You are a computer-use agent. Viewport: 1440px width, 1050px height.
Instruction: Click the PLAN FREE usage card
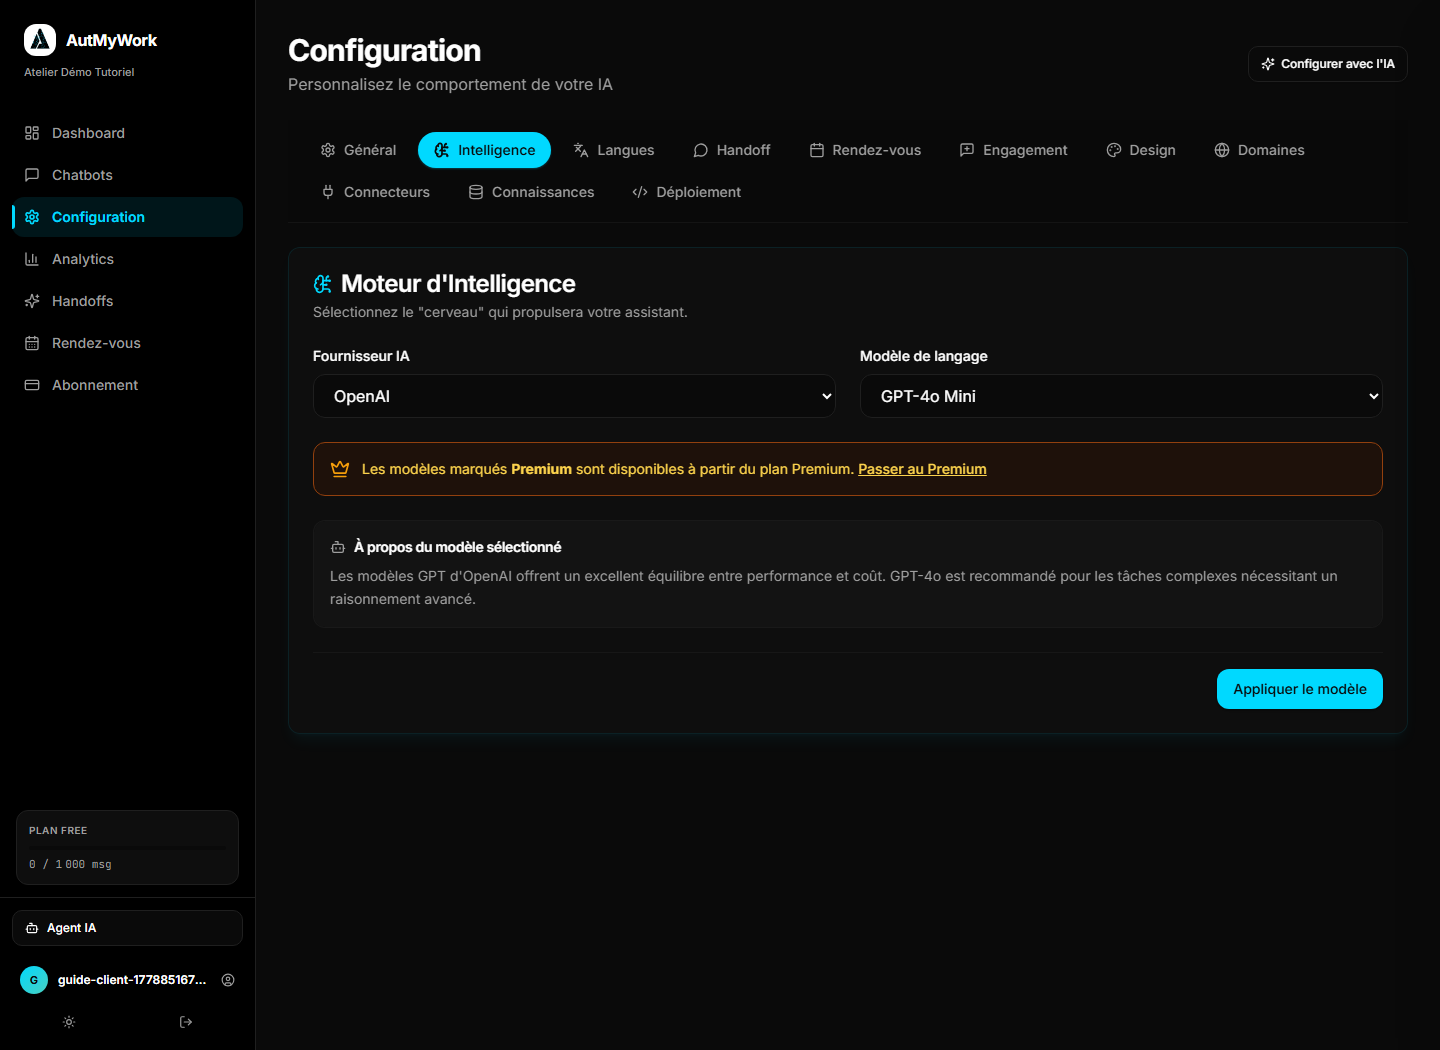(127, 847)
